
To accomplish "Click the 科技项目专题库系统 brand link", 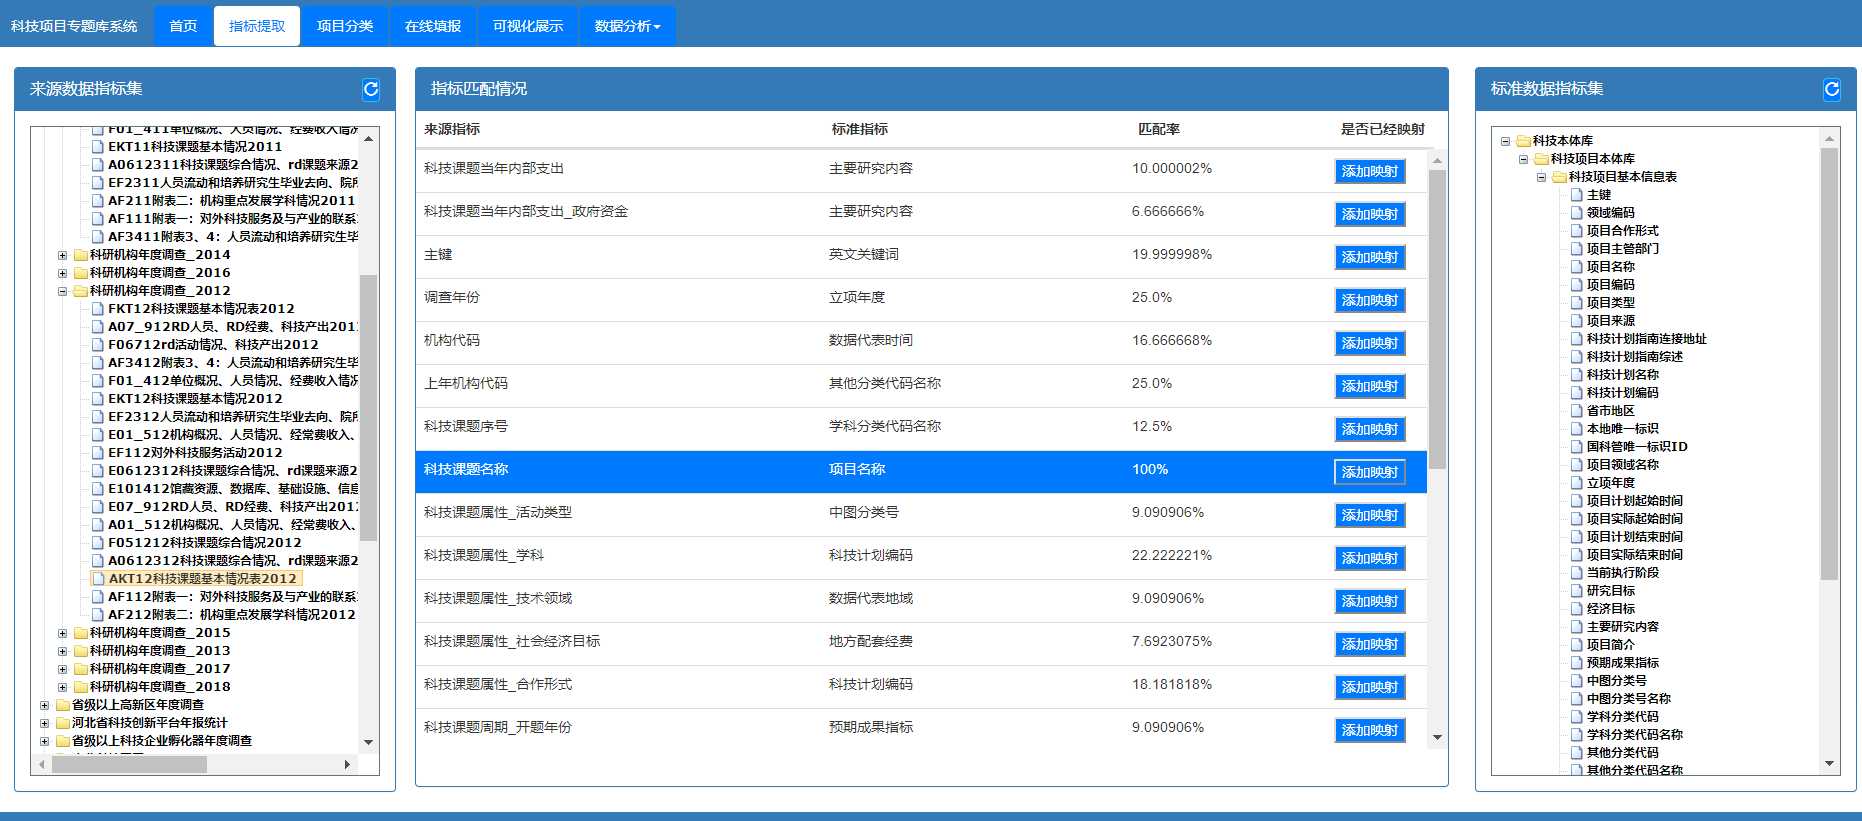I will coord(74,26).
